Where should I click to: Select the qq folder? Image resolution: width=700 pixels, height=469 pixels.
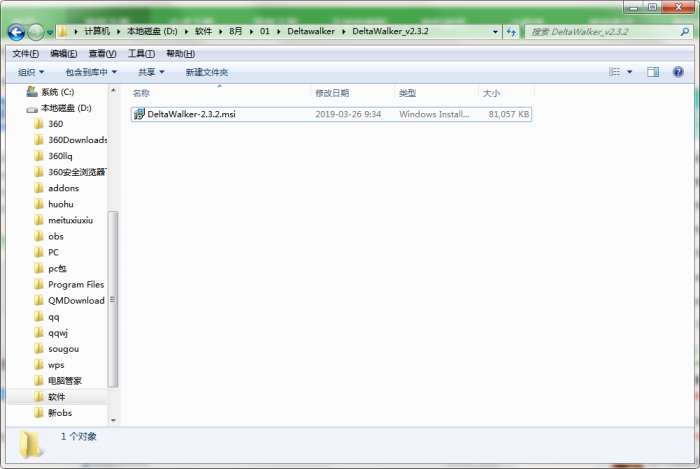(47, 316)
